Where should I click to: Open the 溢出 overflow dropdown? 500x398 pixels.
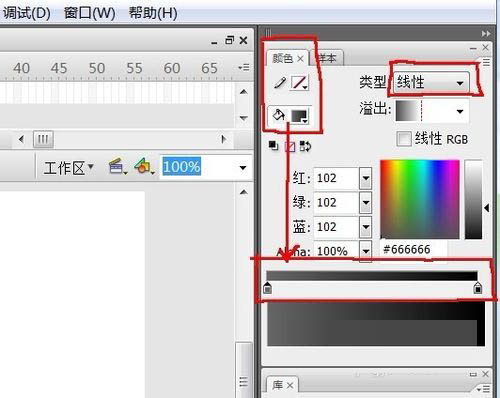432,111
